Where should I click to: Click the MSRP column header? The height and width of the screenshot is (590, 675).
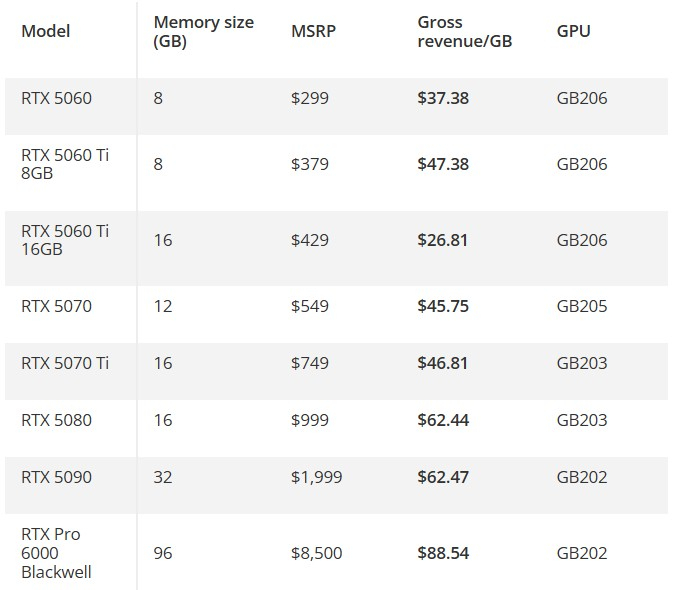[313, 31]
